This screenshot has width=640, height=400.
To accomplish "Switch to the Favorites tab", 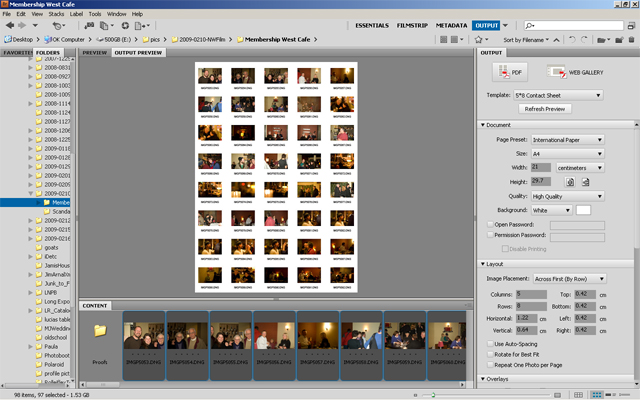I will 17,53.
